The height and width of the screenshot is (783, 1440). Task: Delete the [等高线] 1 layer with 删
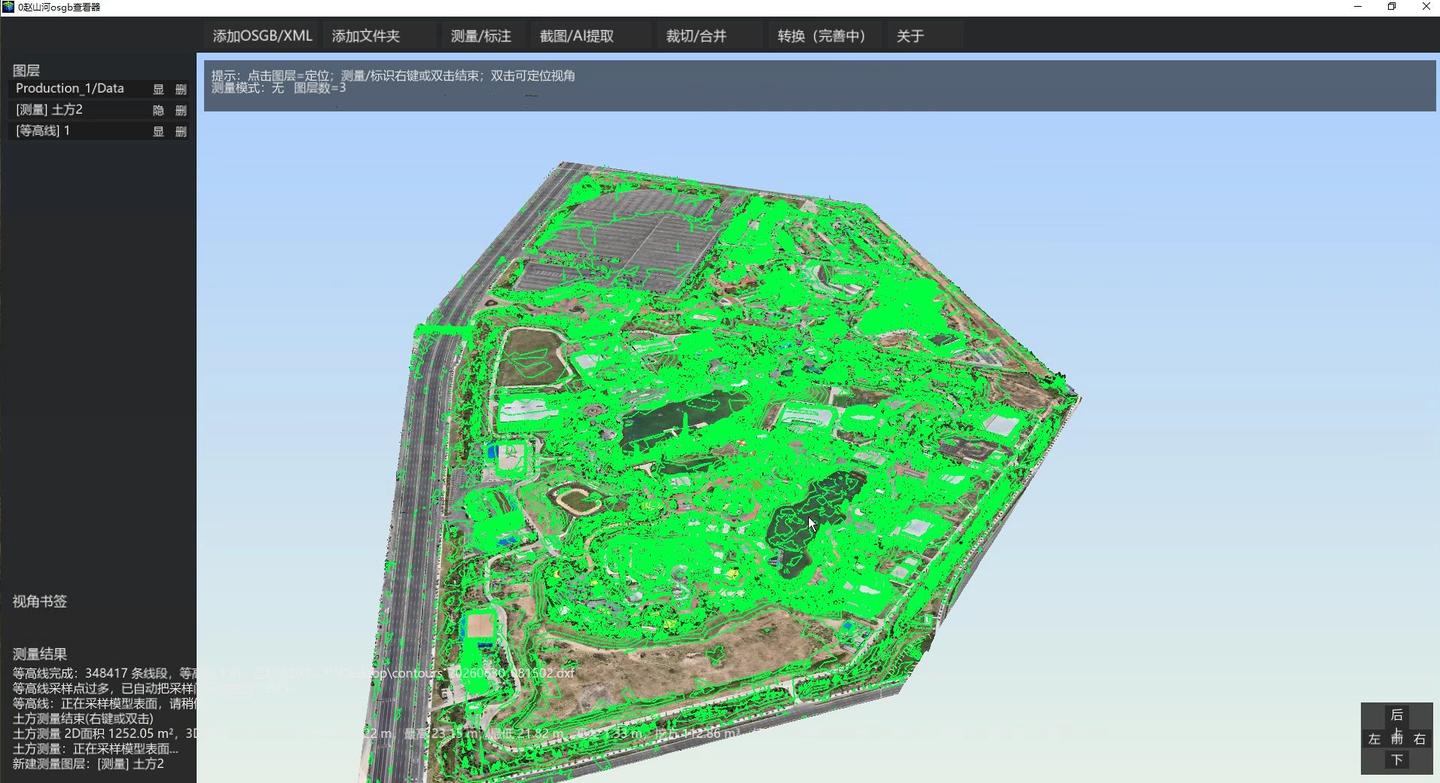pos(181,131)
